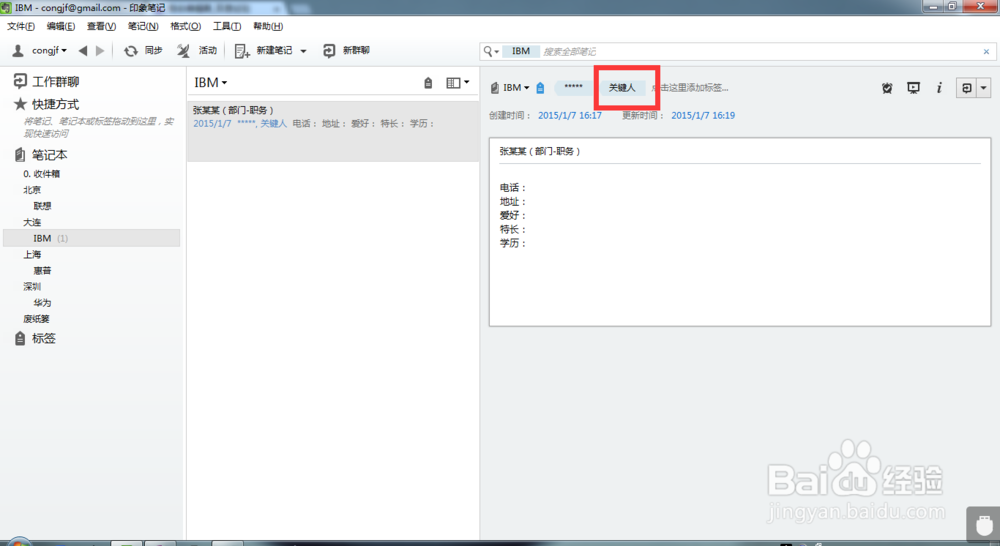
Task: Open the 帮助(H) menu
Action: click(268, 26)
